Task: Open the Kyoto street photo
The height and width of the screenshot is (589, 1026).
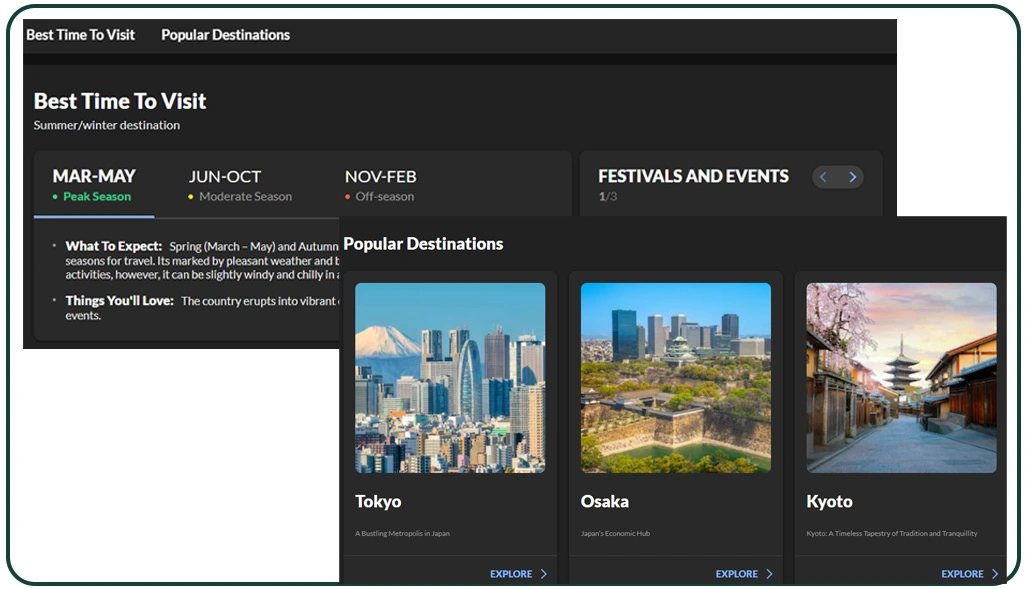Action: click(x=901, y=377)
